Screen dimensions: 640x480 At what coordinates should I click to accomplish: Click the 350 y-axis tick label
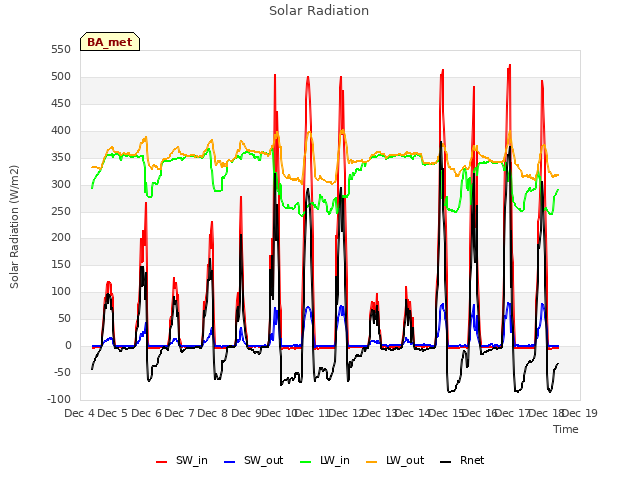click(x=61, y=158)
